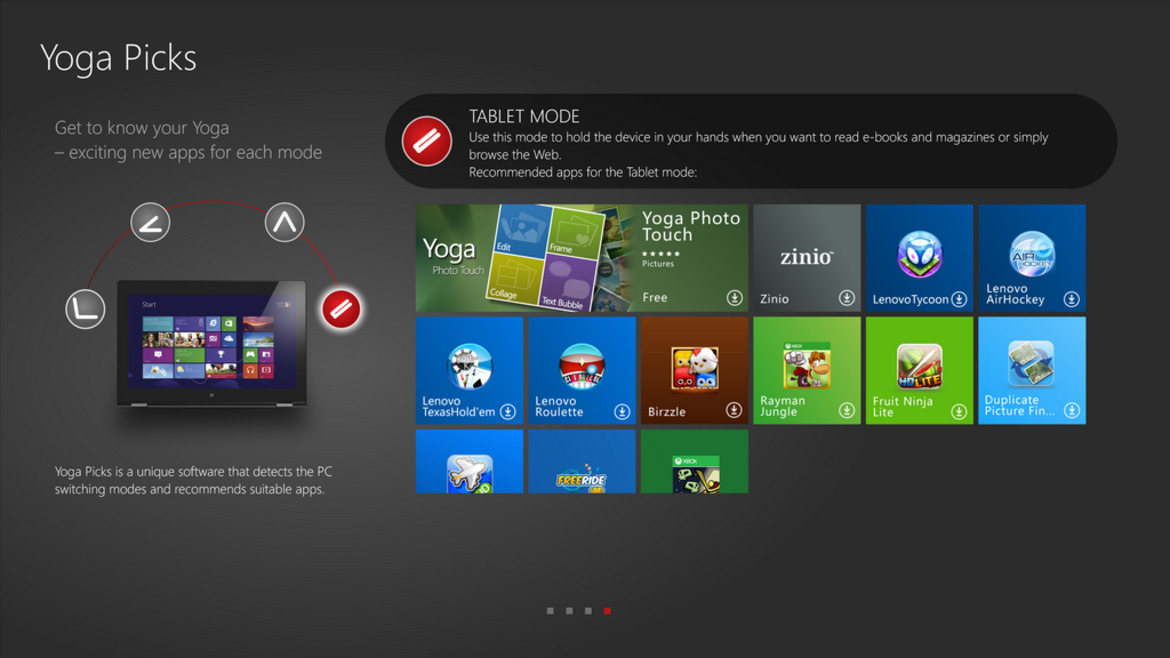Click the Pictures category label
Image resolution: width=1170 pixels, height=658 pixels.
tap(657, 263)
